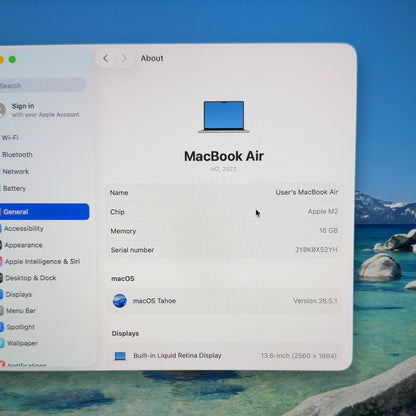Click the built-in display icon
Image resolution: width=416 pixels, height=416 pixels.
tap(120, 356)
